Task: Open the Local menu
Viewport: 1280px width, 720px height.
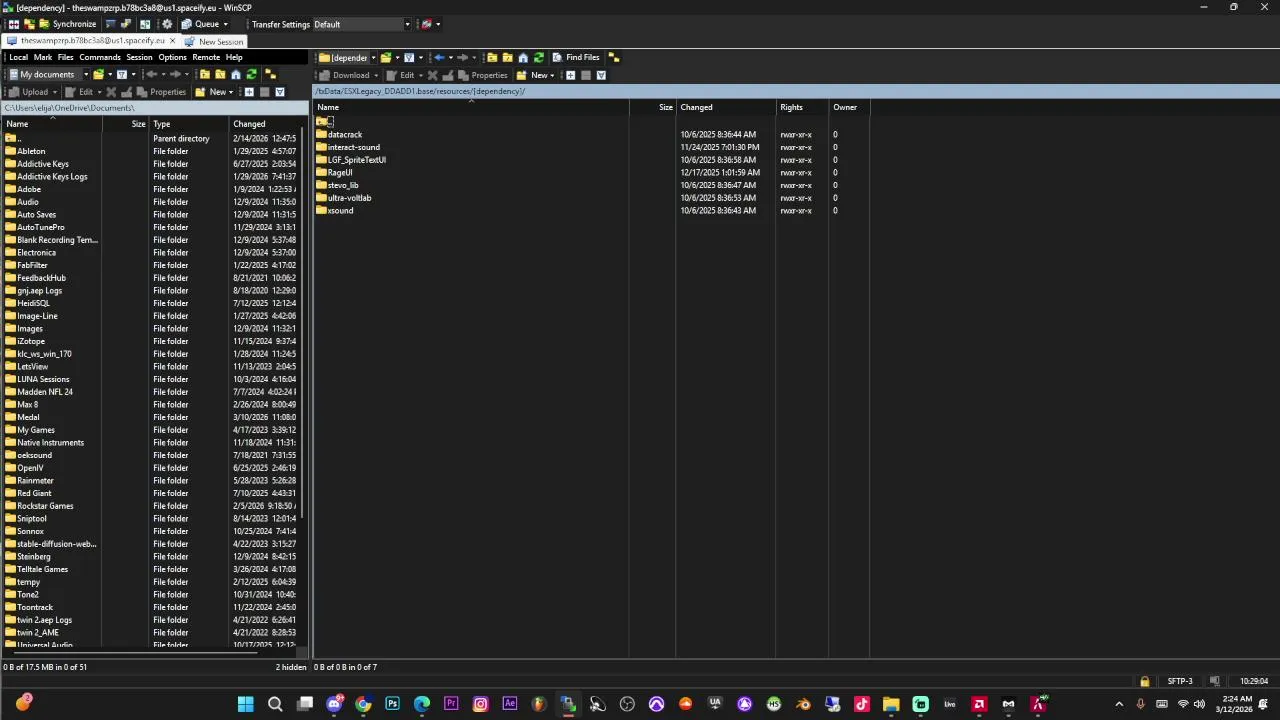Action: (18, 57)
